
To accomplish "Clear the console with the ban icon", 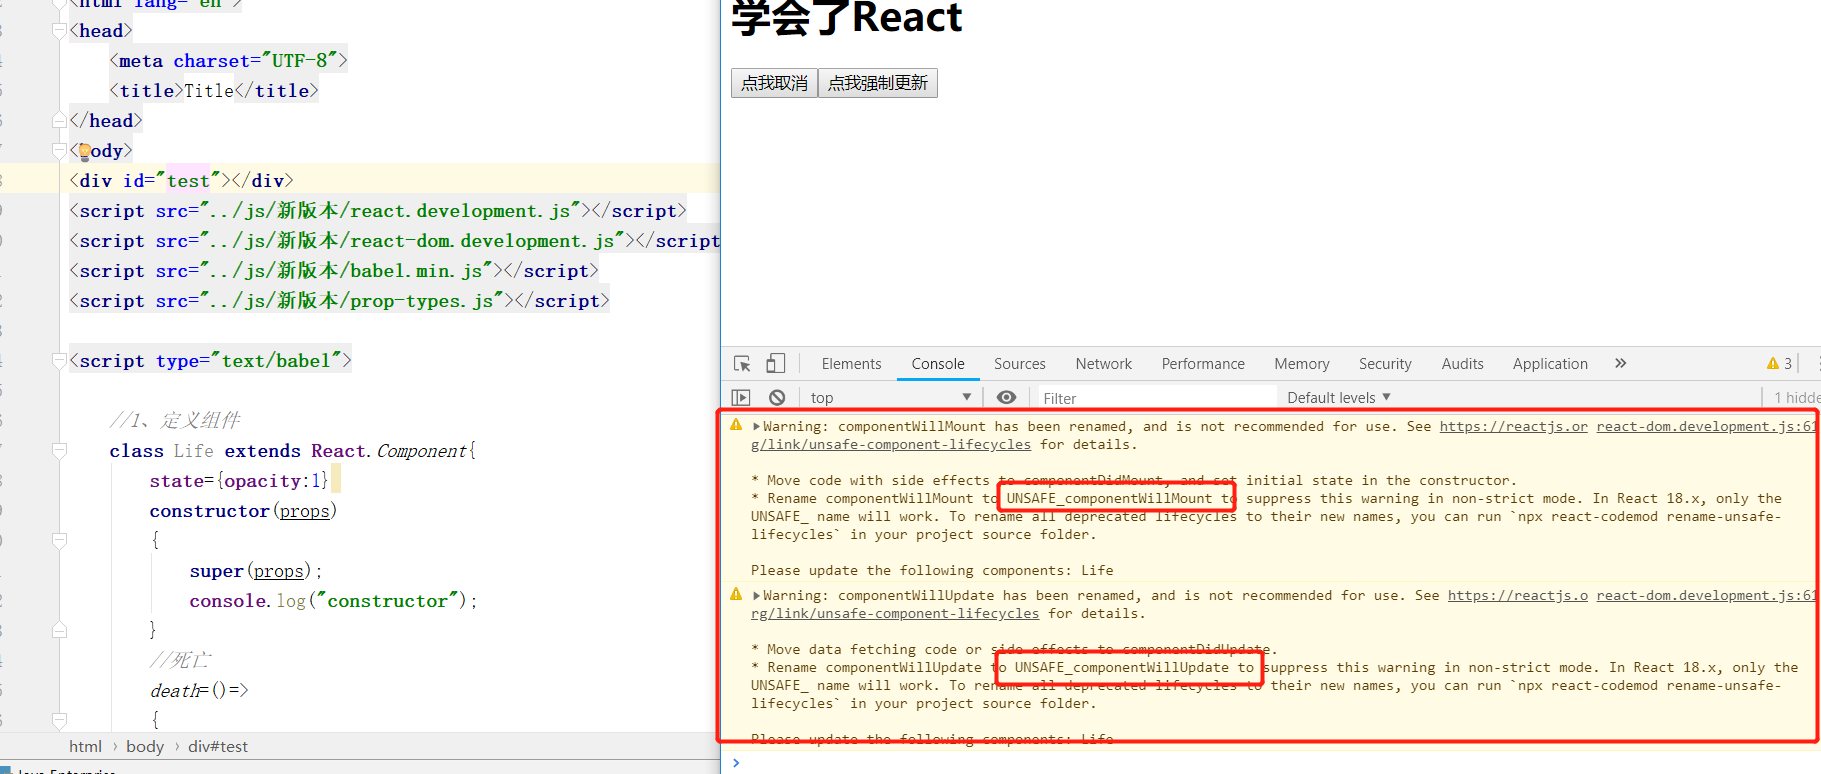I will [777, 397].
